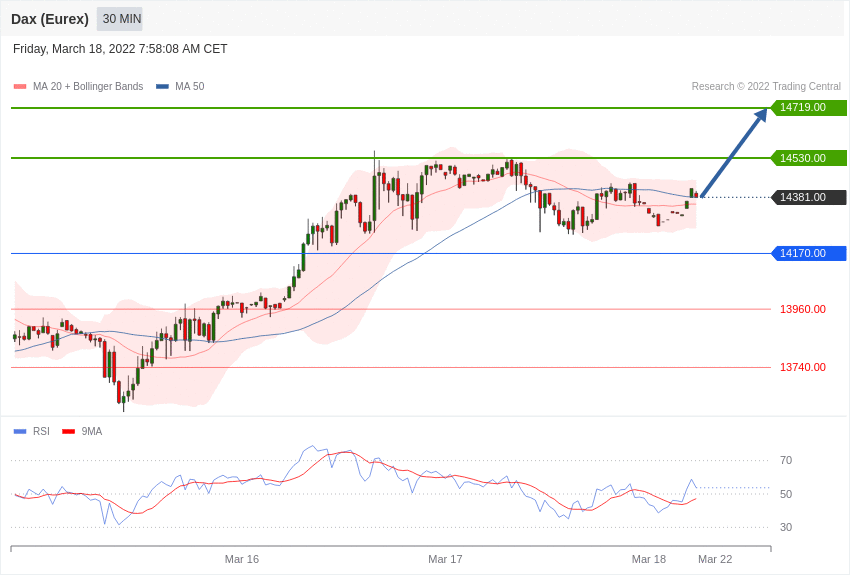Select the 14170.00 blue pivot label
The width and height of the screenshot is (850, 576).
pos(809,253)
